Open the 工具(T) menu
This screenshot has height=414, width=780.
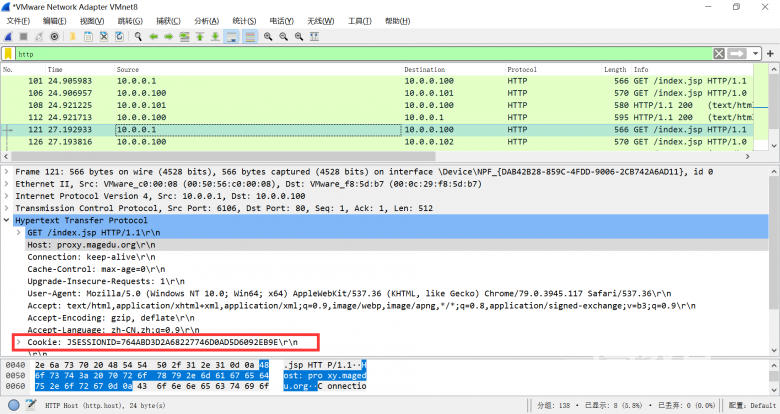360,21
